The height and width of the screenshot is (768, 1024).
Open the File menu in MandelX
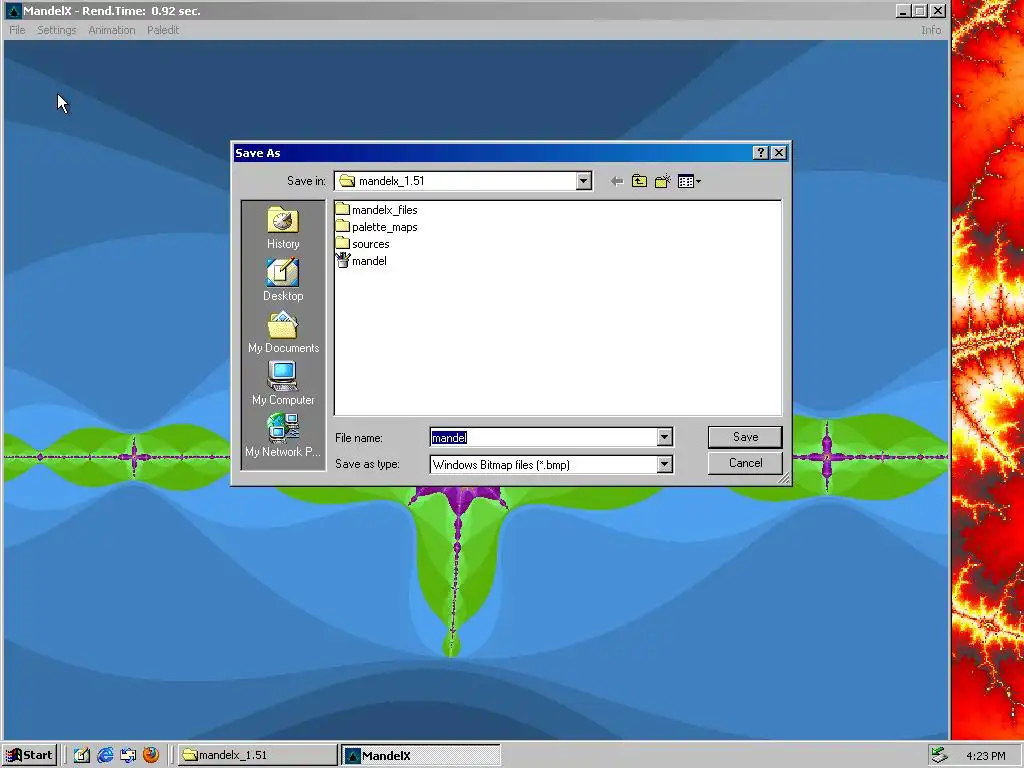point(18,30)
